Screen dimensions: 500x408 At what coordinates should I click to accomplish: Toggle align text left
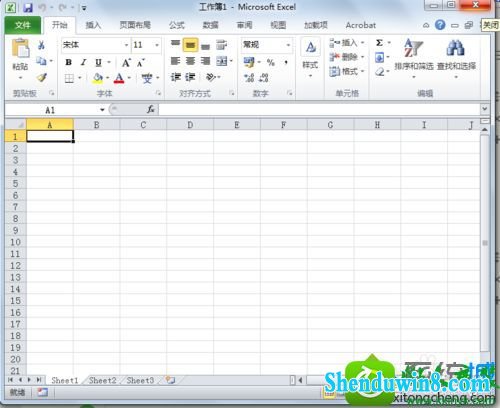pyautogui.click(x=175, y=61)
